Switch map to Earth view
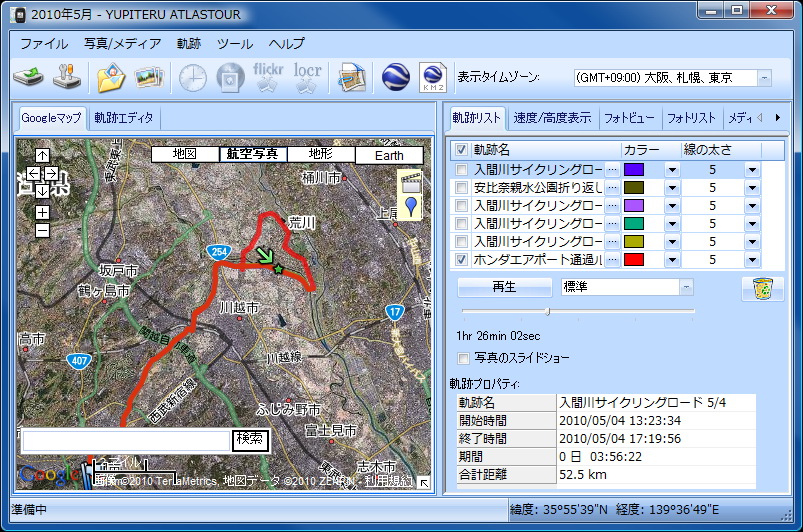 click(x=389, y=155)
